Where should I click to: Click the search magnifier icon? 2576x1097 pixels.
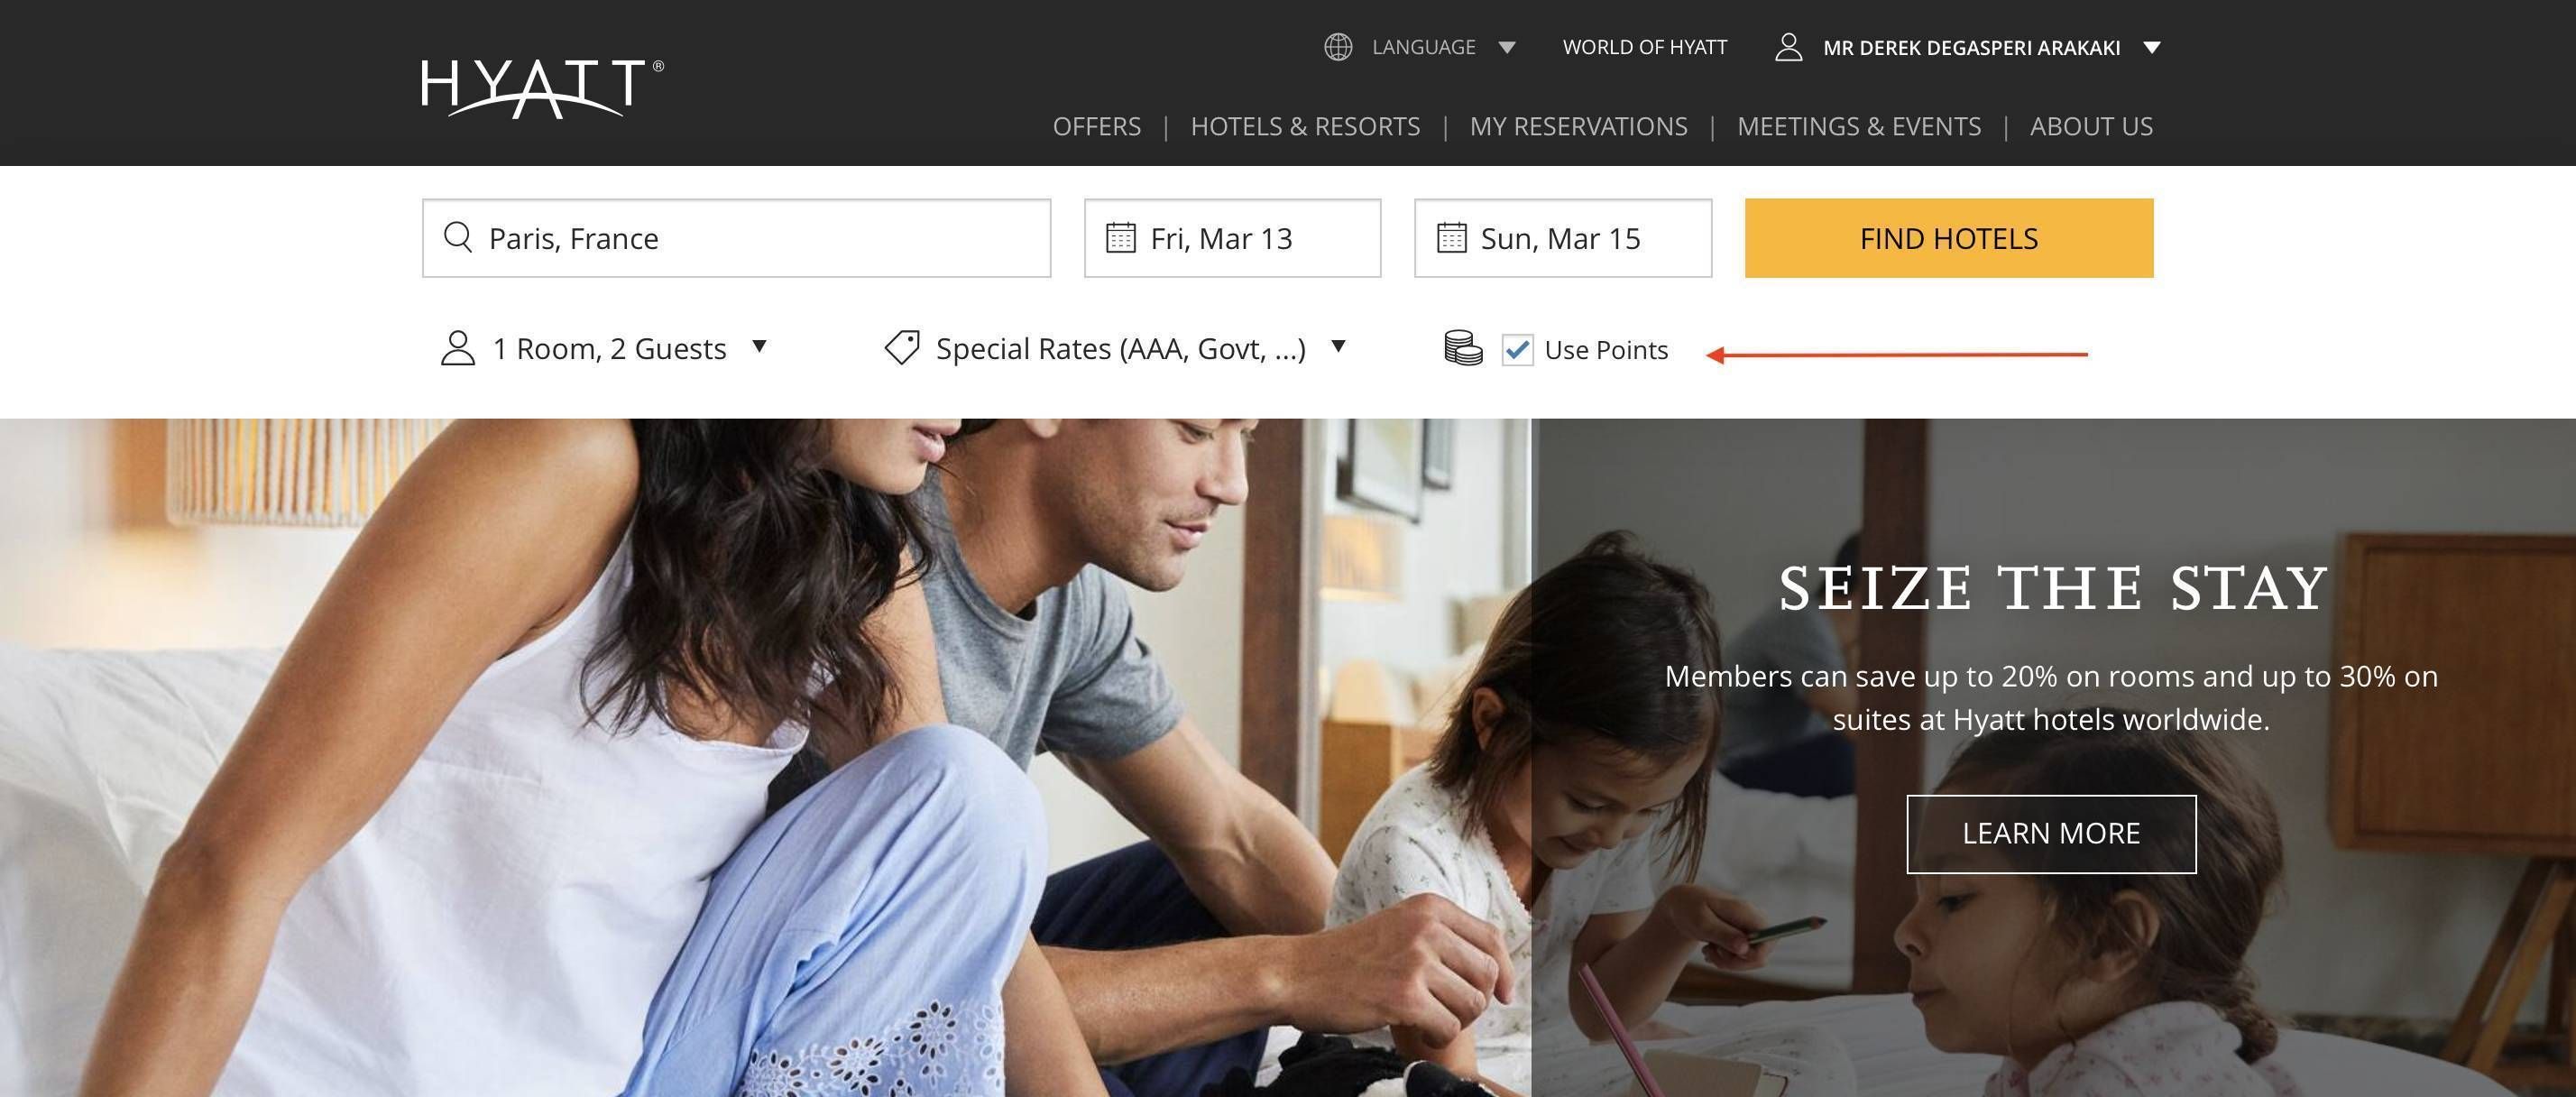(x=458, y=238)
